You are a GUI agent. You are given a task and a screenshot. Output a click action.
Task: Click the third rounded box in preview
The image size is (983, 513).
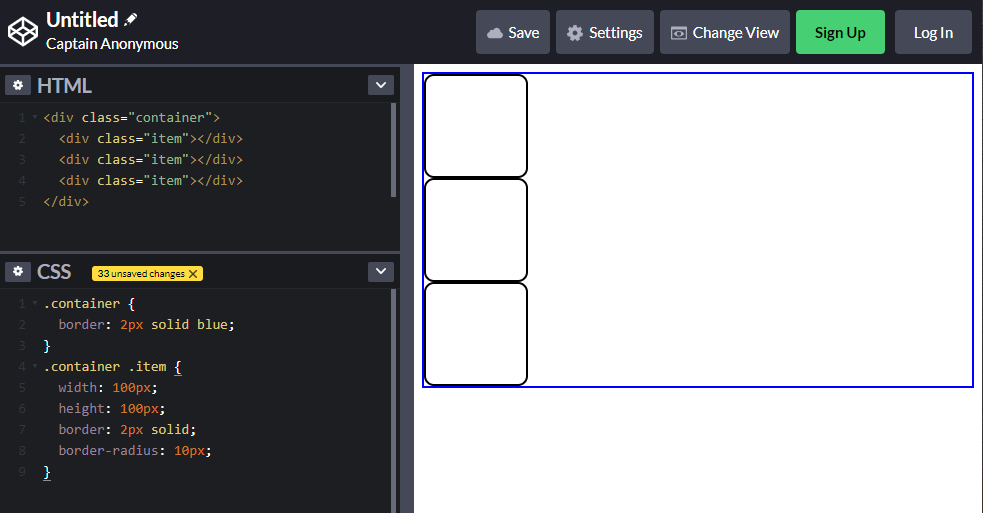tap(476, 334)
